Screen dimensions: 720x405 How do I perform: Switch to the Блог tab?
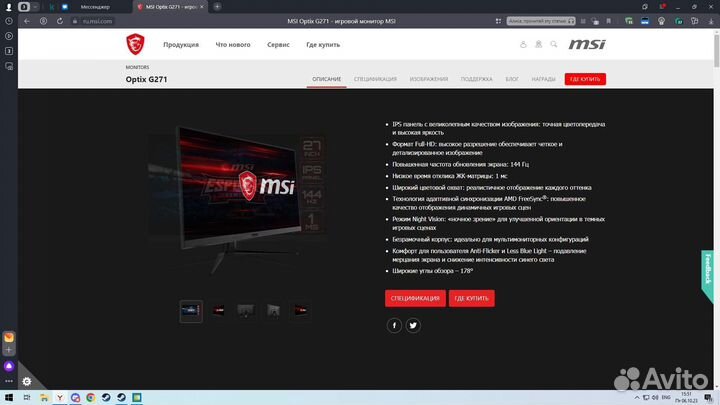(512, 79)
